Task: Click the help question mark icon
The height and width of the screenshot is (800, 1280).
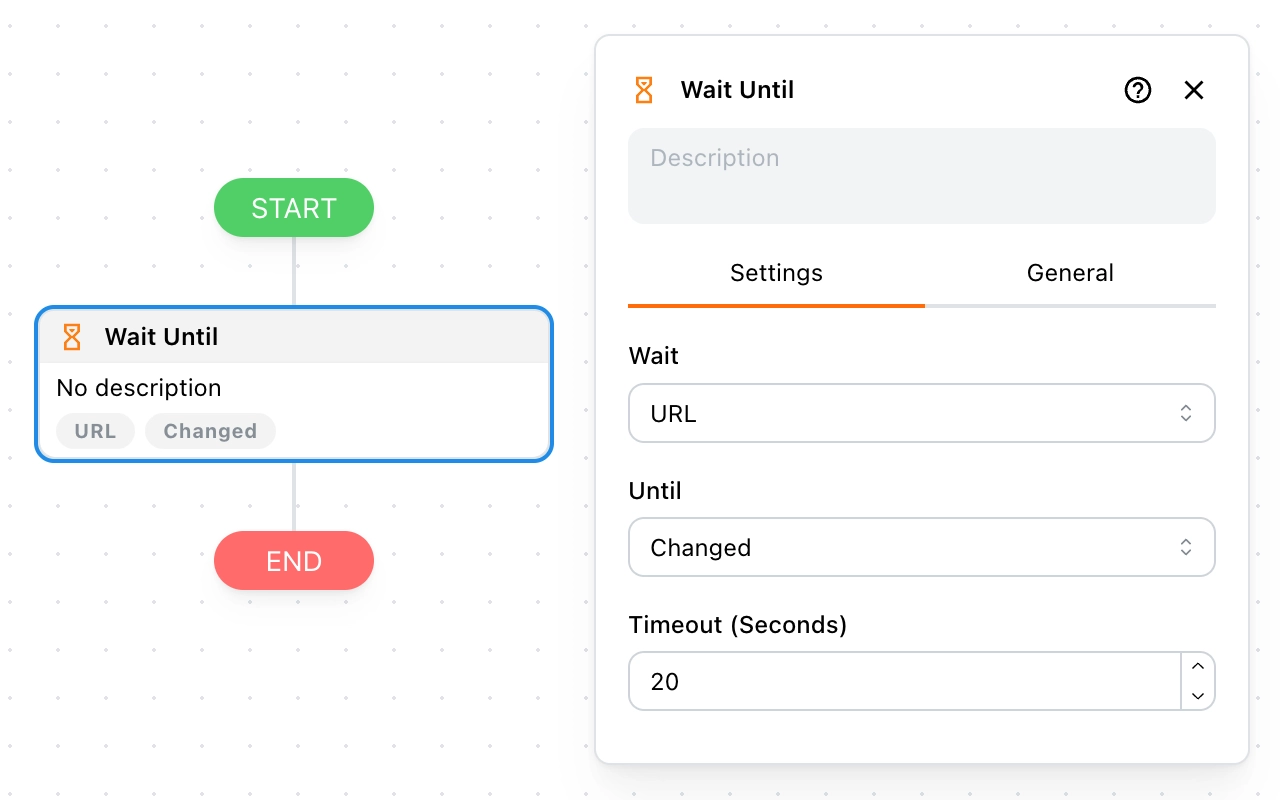Action: click(1138, 91)
